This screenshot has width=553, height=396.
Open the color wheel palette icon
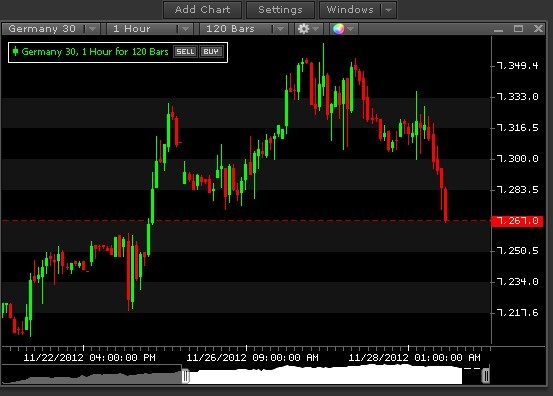click(339, 29)
